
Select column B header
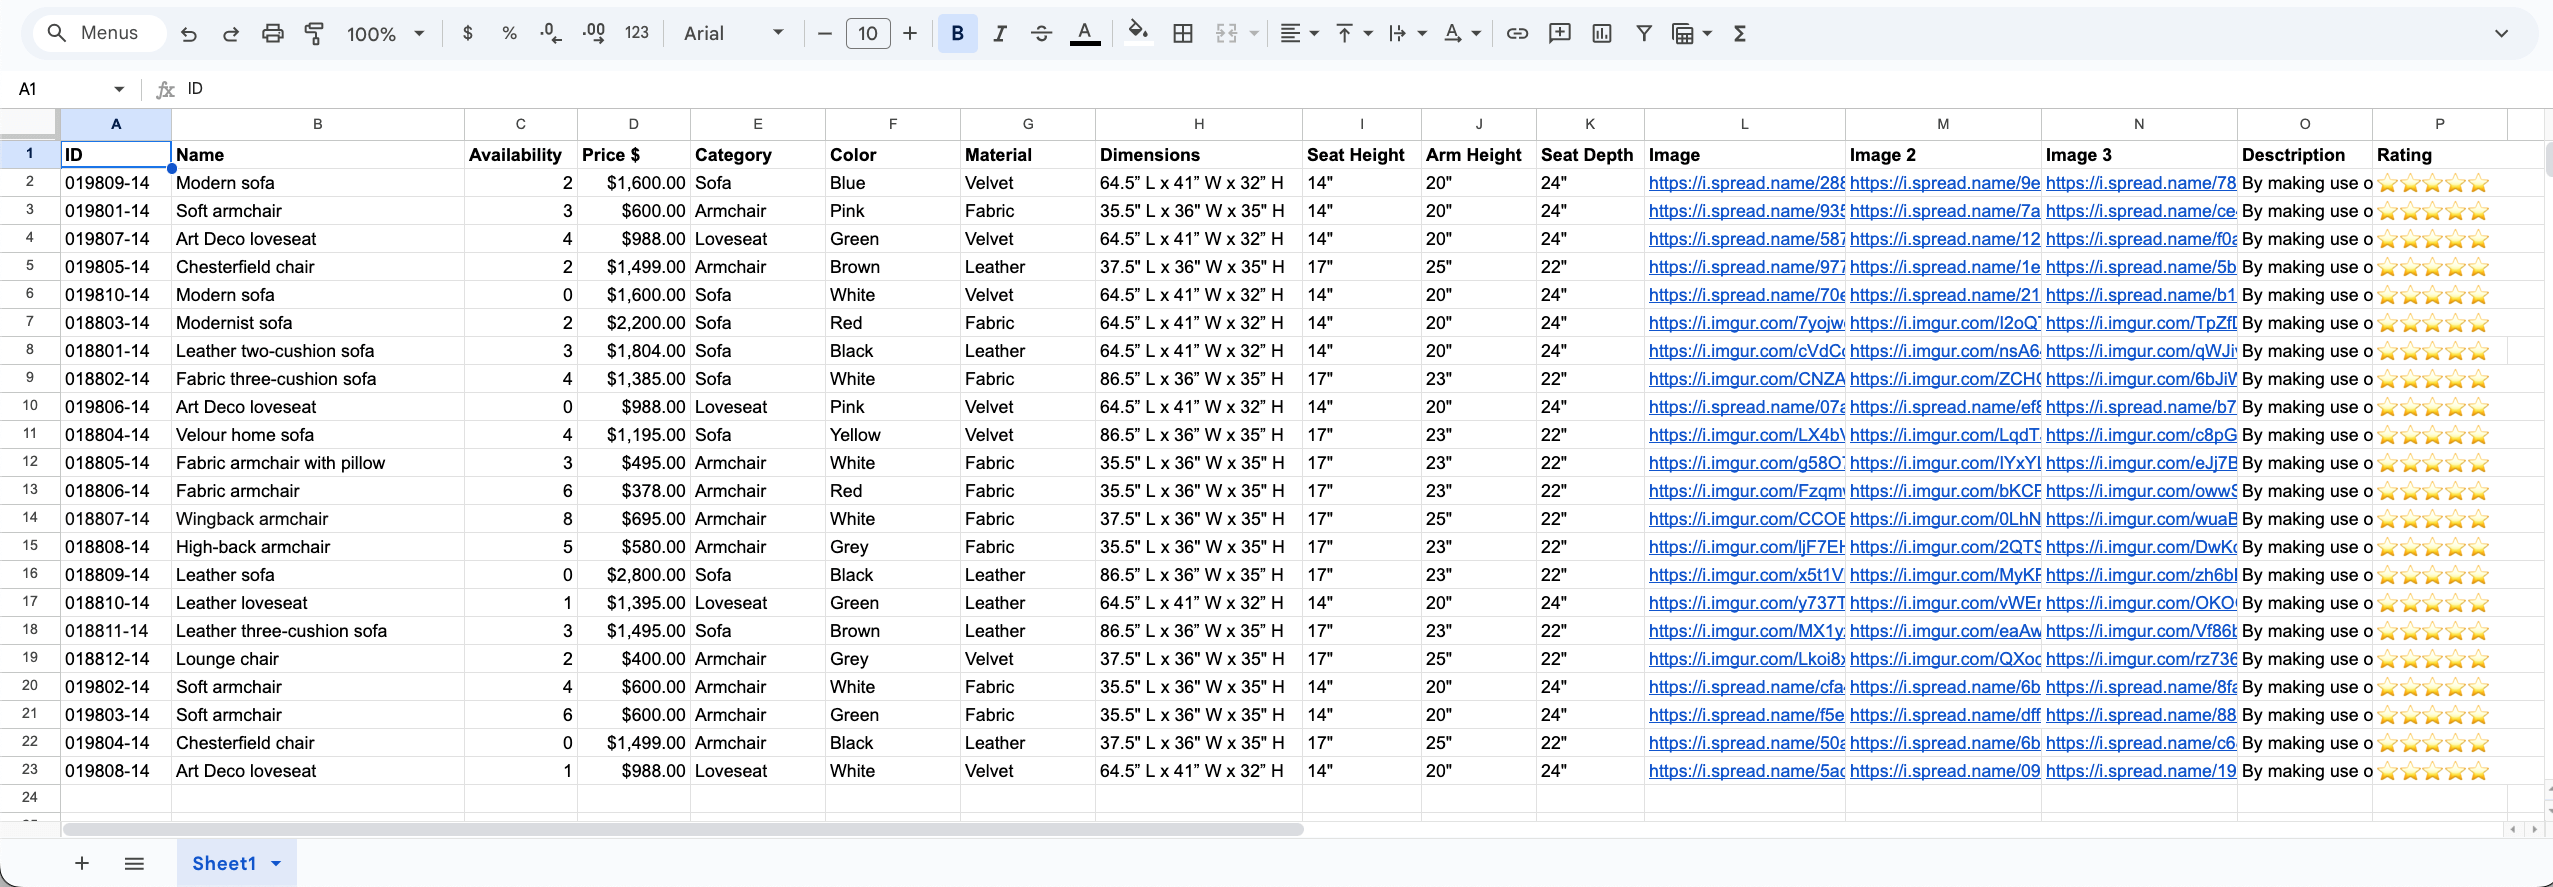(x=317, y=124)
